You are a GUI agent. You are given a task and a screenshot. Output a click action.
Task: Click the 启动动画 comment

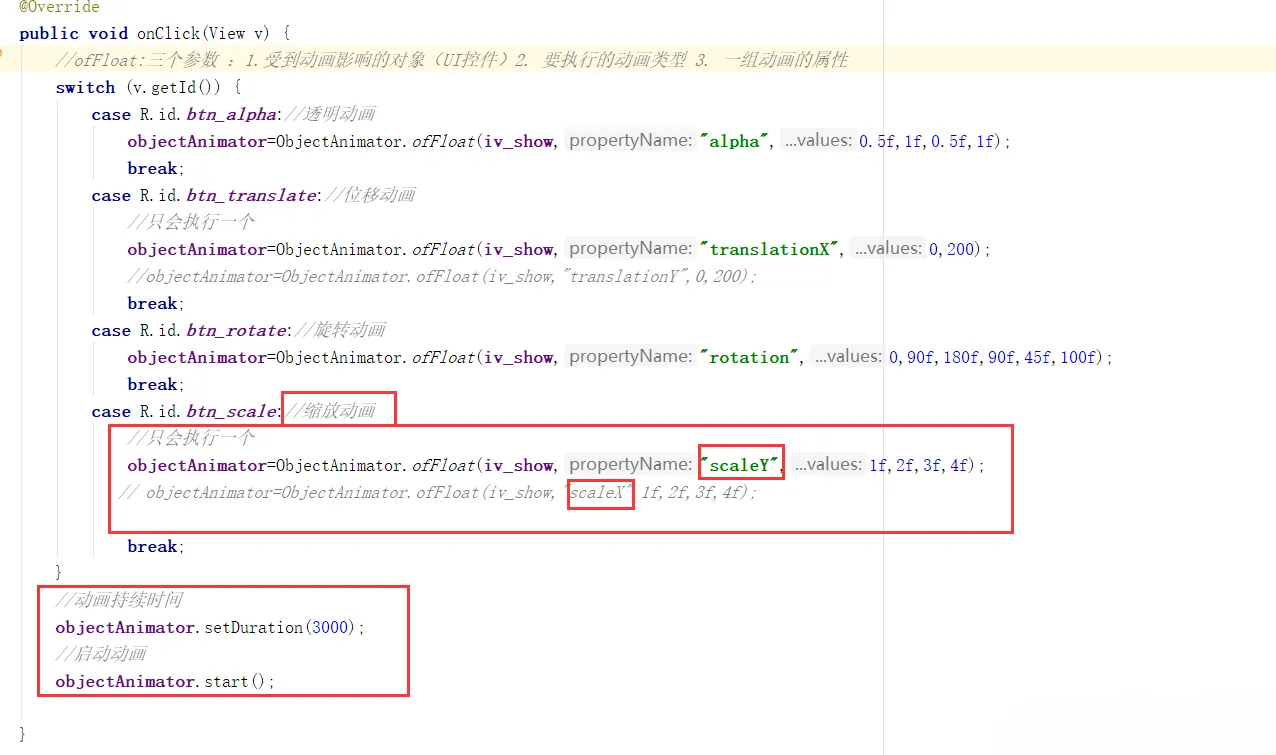point(101,655)
